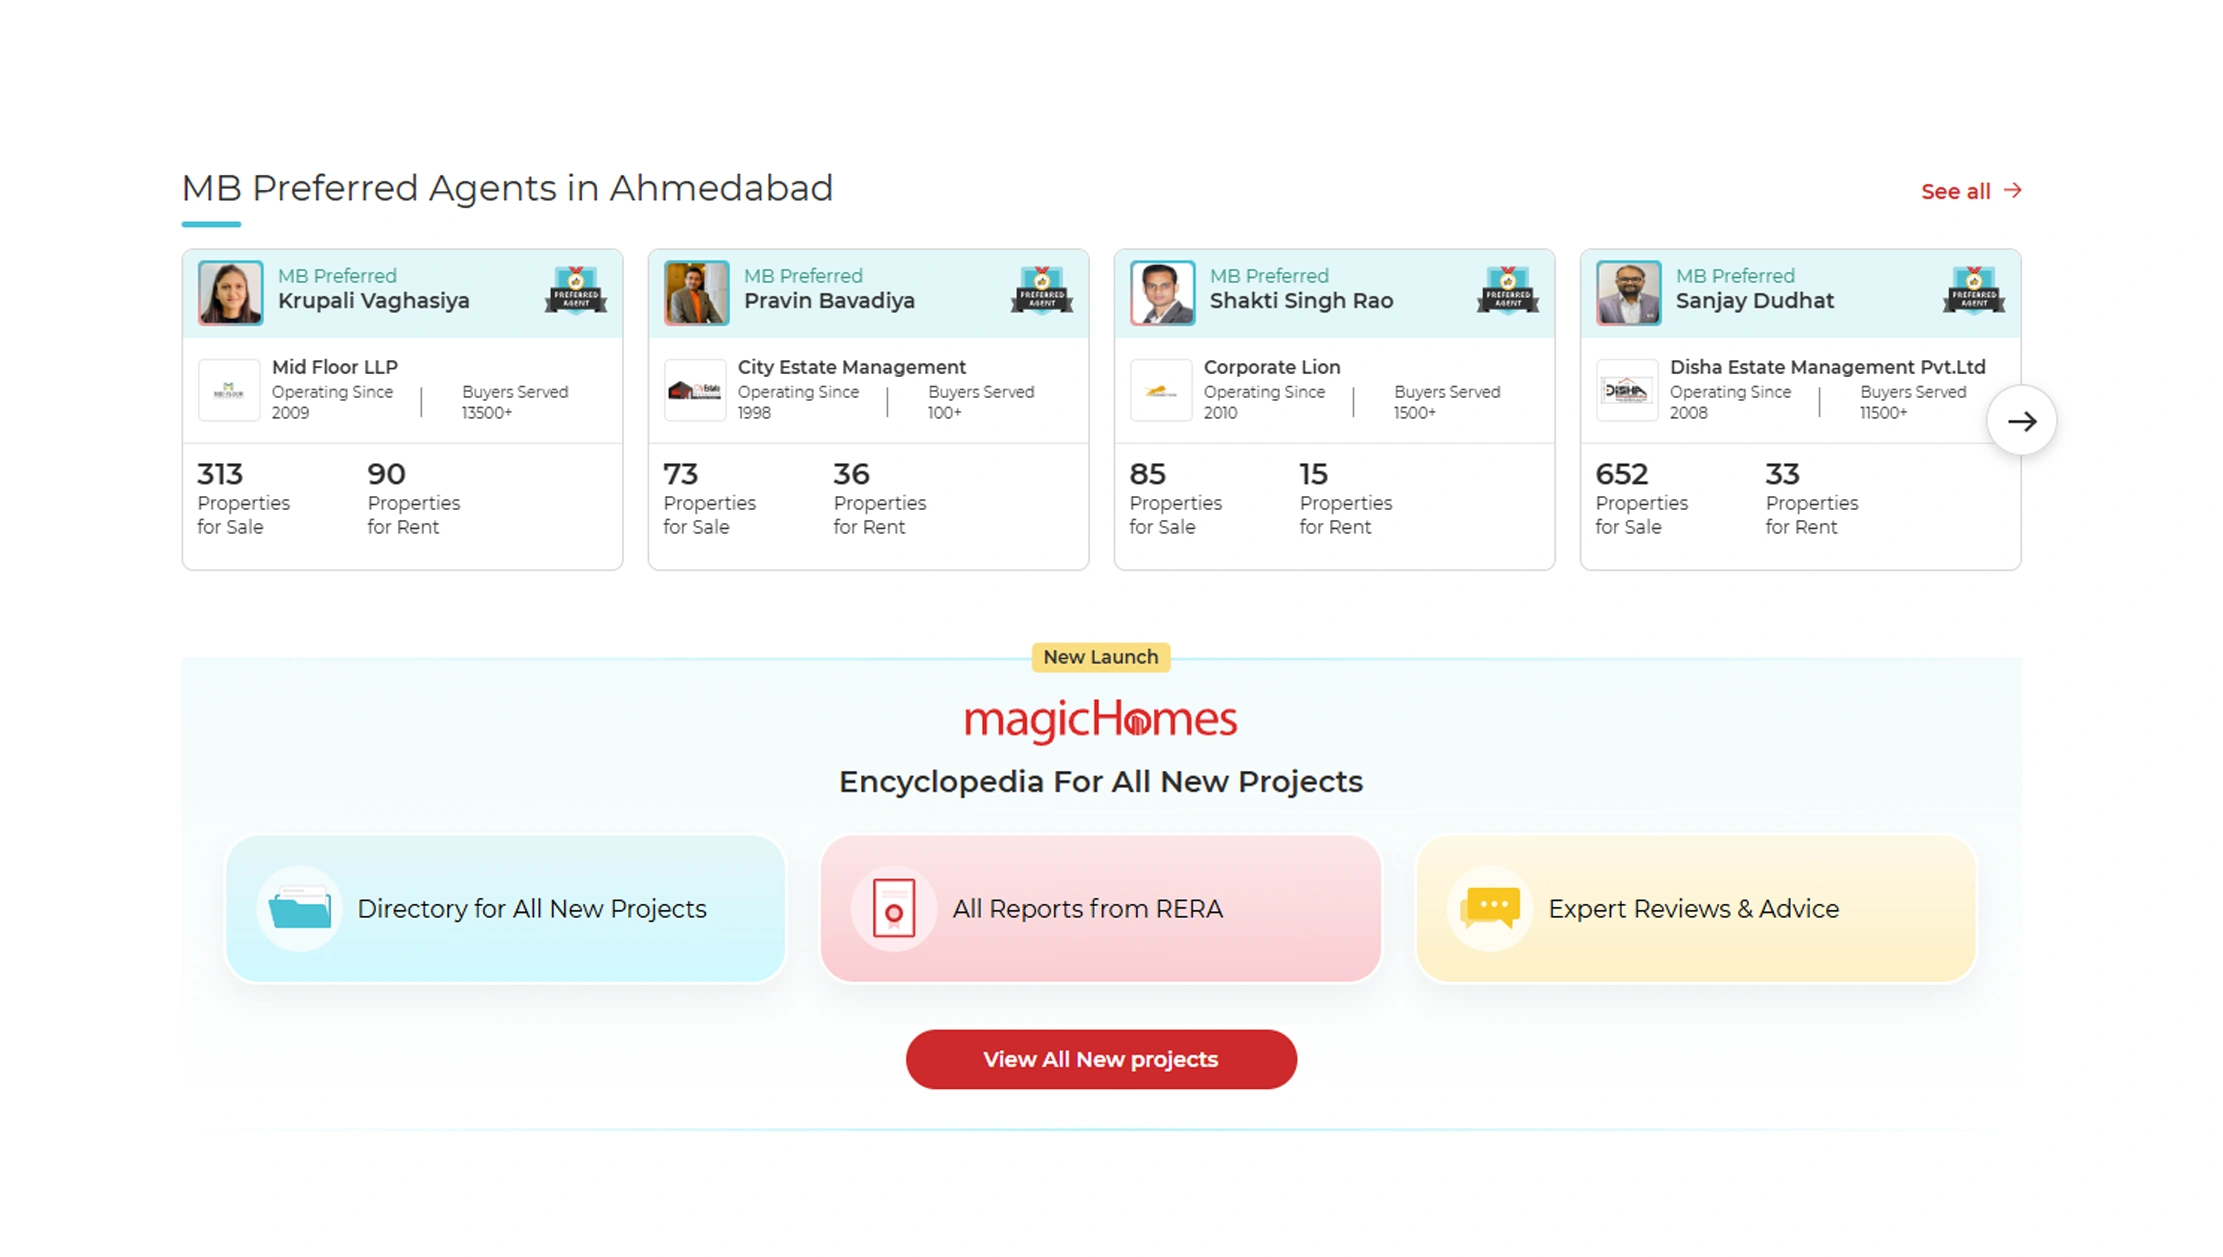Click the MB Preferred Agents in Ahmedabad heading
2223x1257 pixels.
click(507, 188)
